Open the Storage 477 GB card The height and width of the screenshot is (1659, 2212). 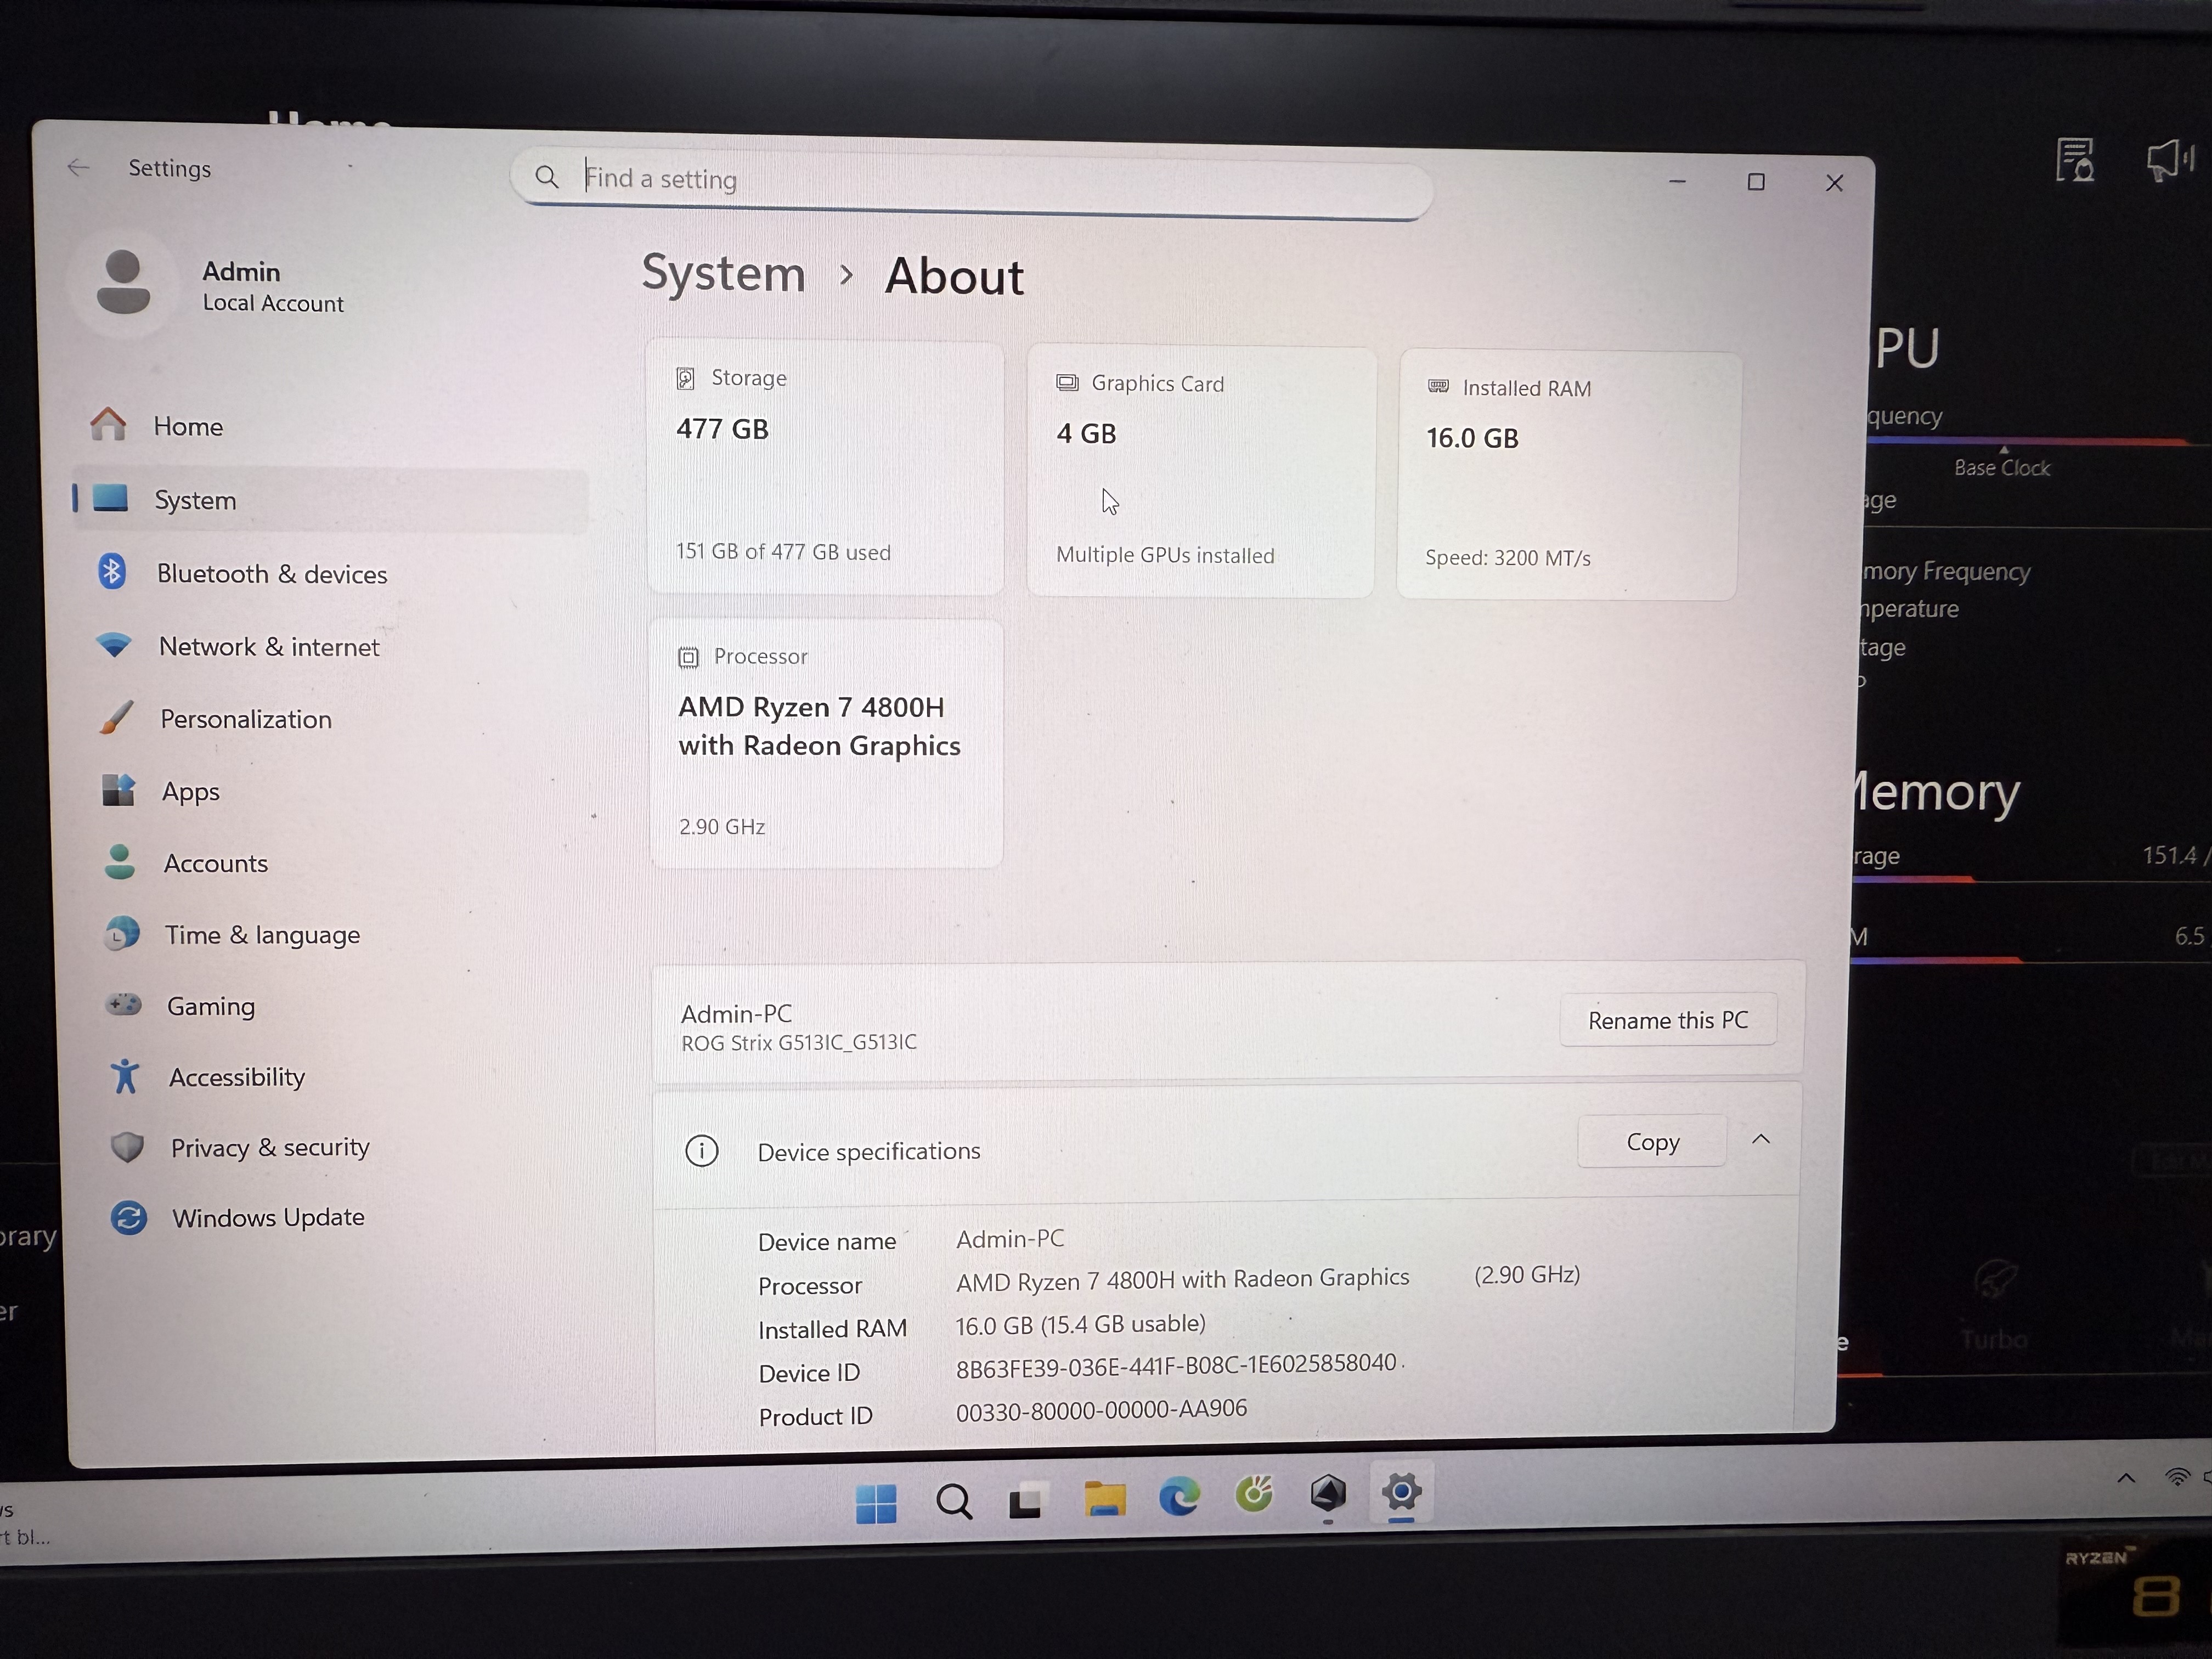click(825, 467)
